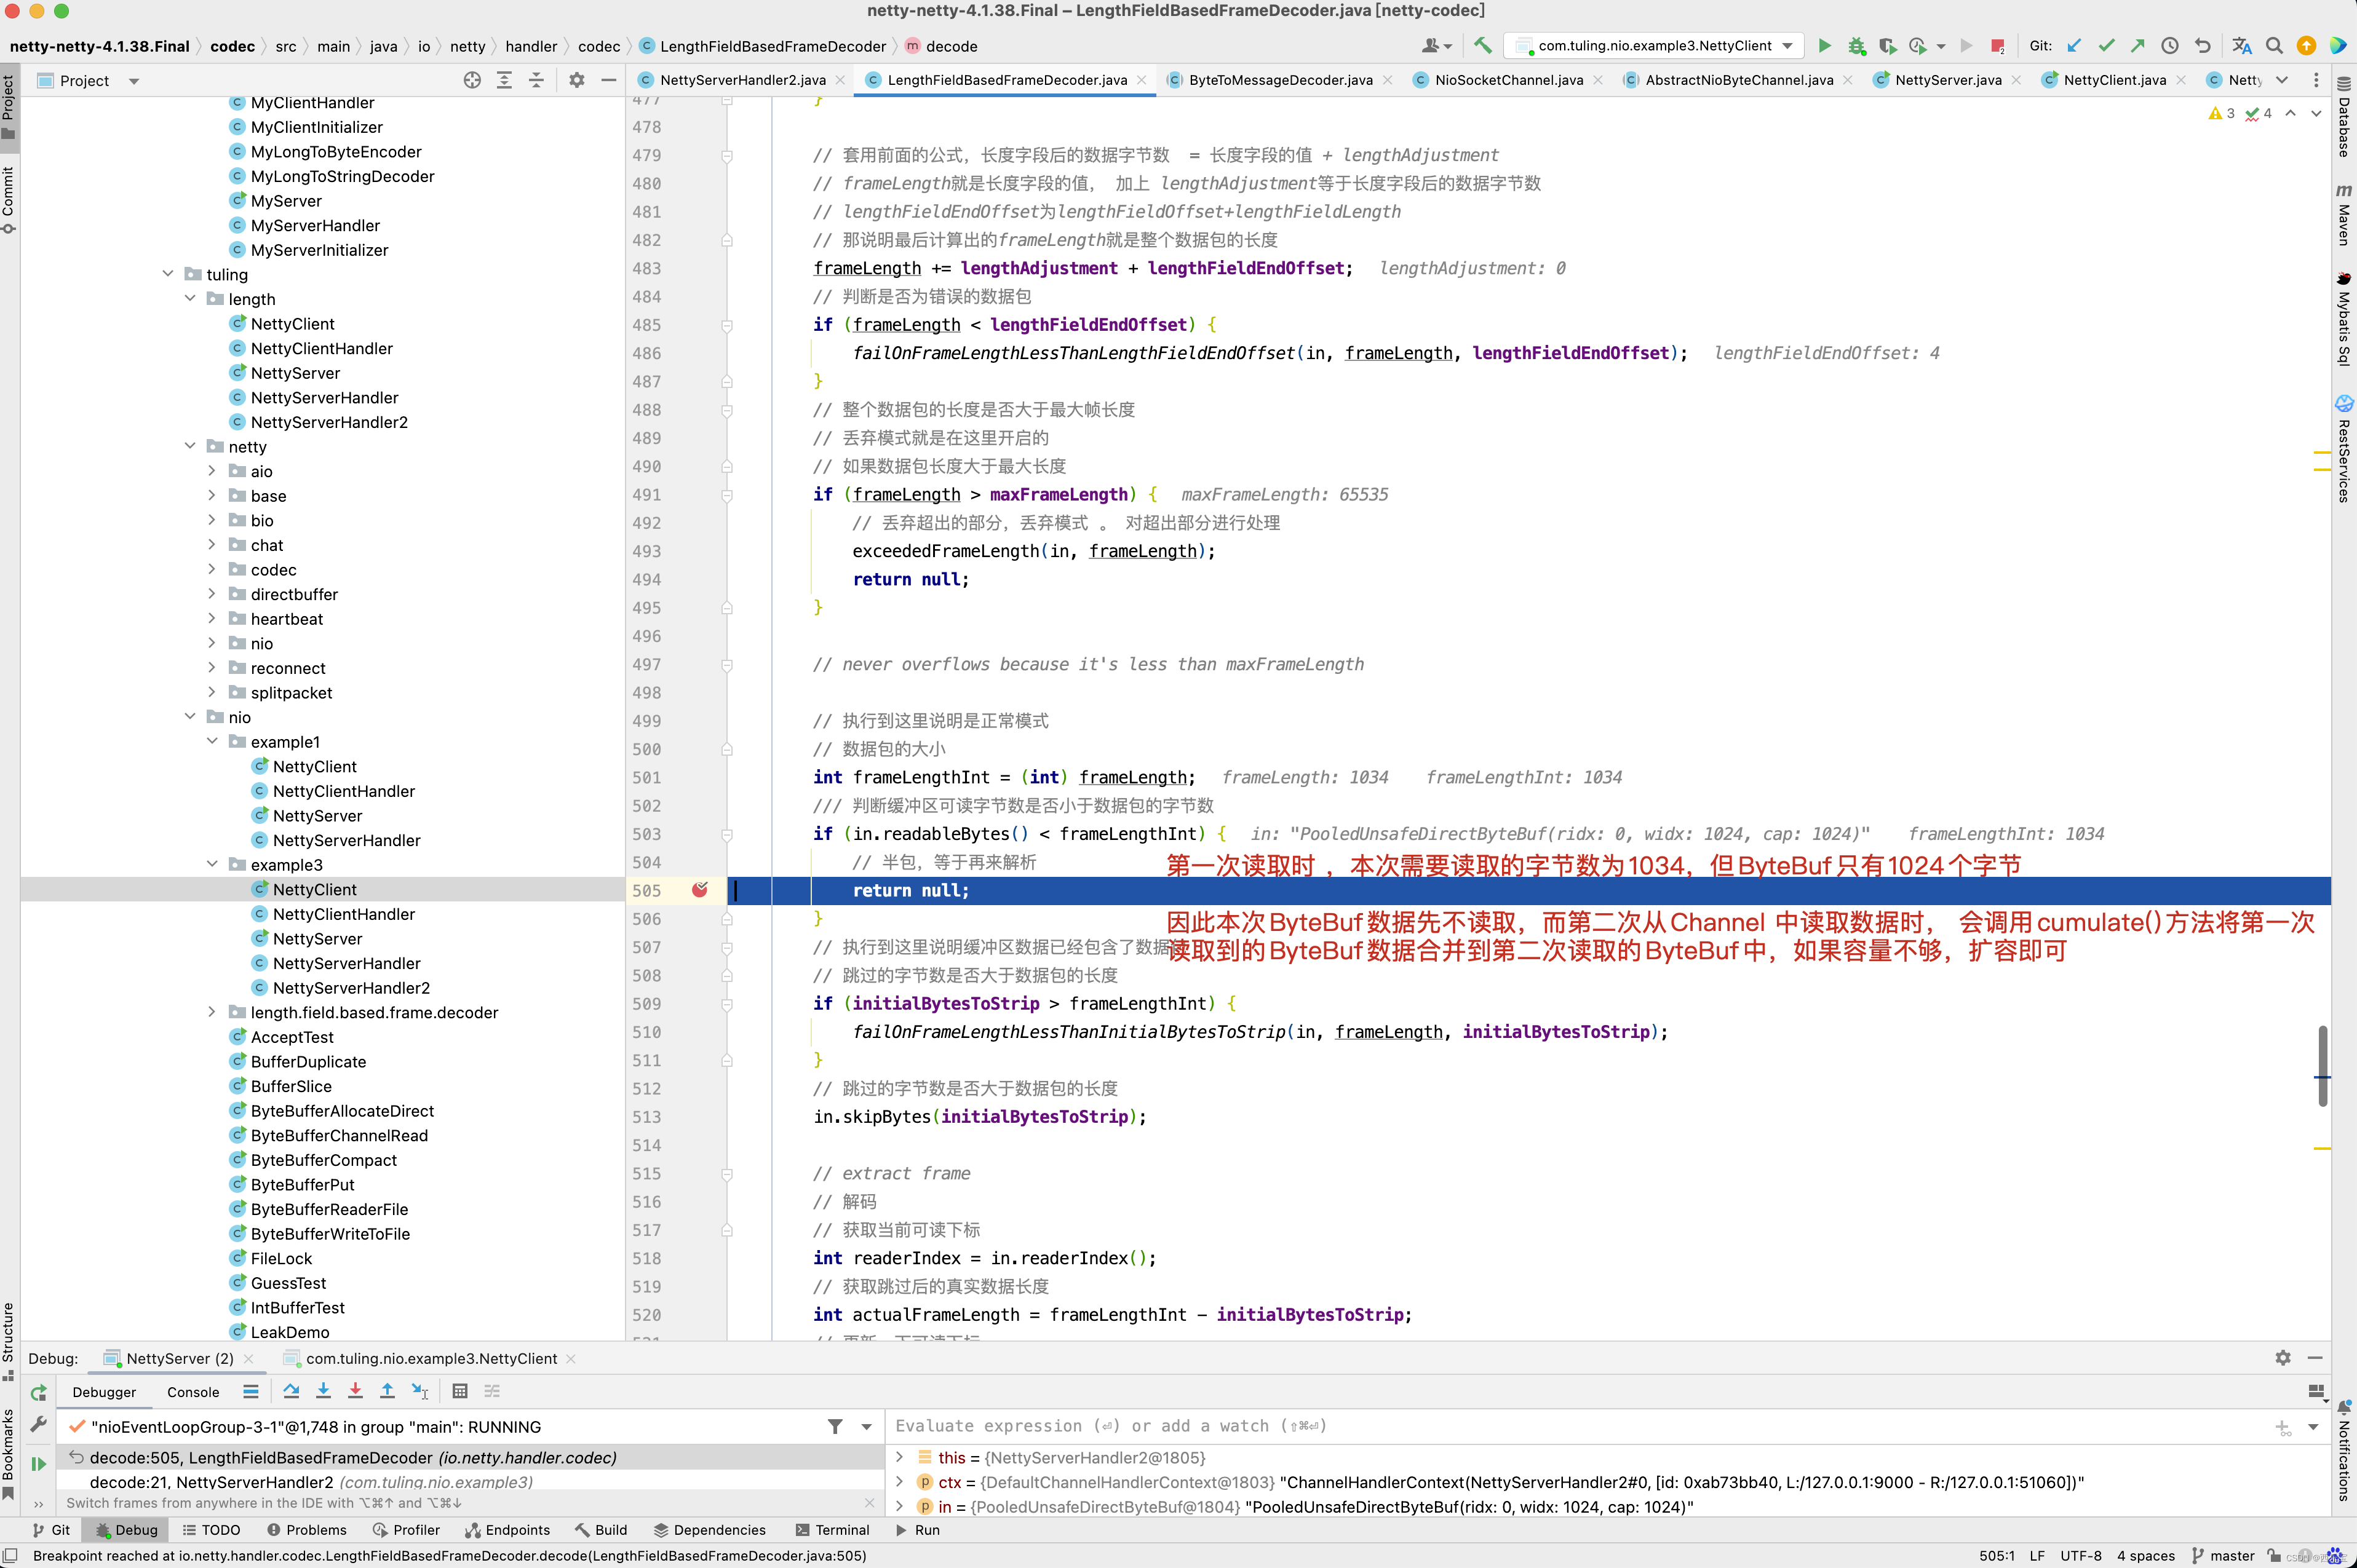
Task: Click the Git Update Project arrow
Action: pyautogui.click(x=2074, y=46)
